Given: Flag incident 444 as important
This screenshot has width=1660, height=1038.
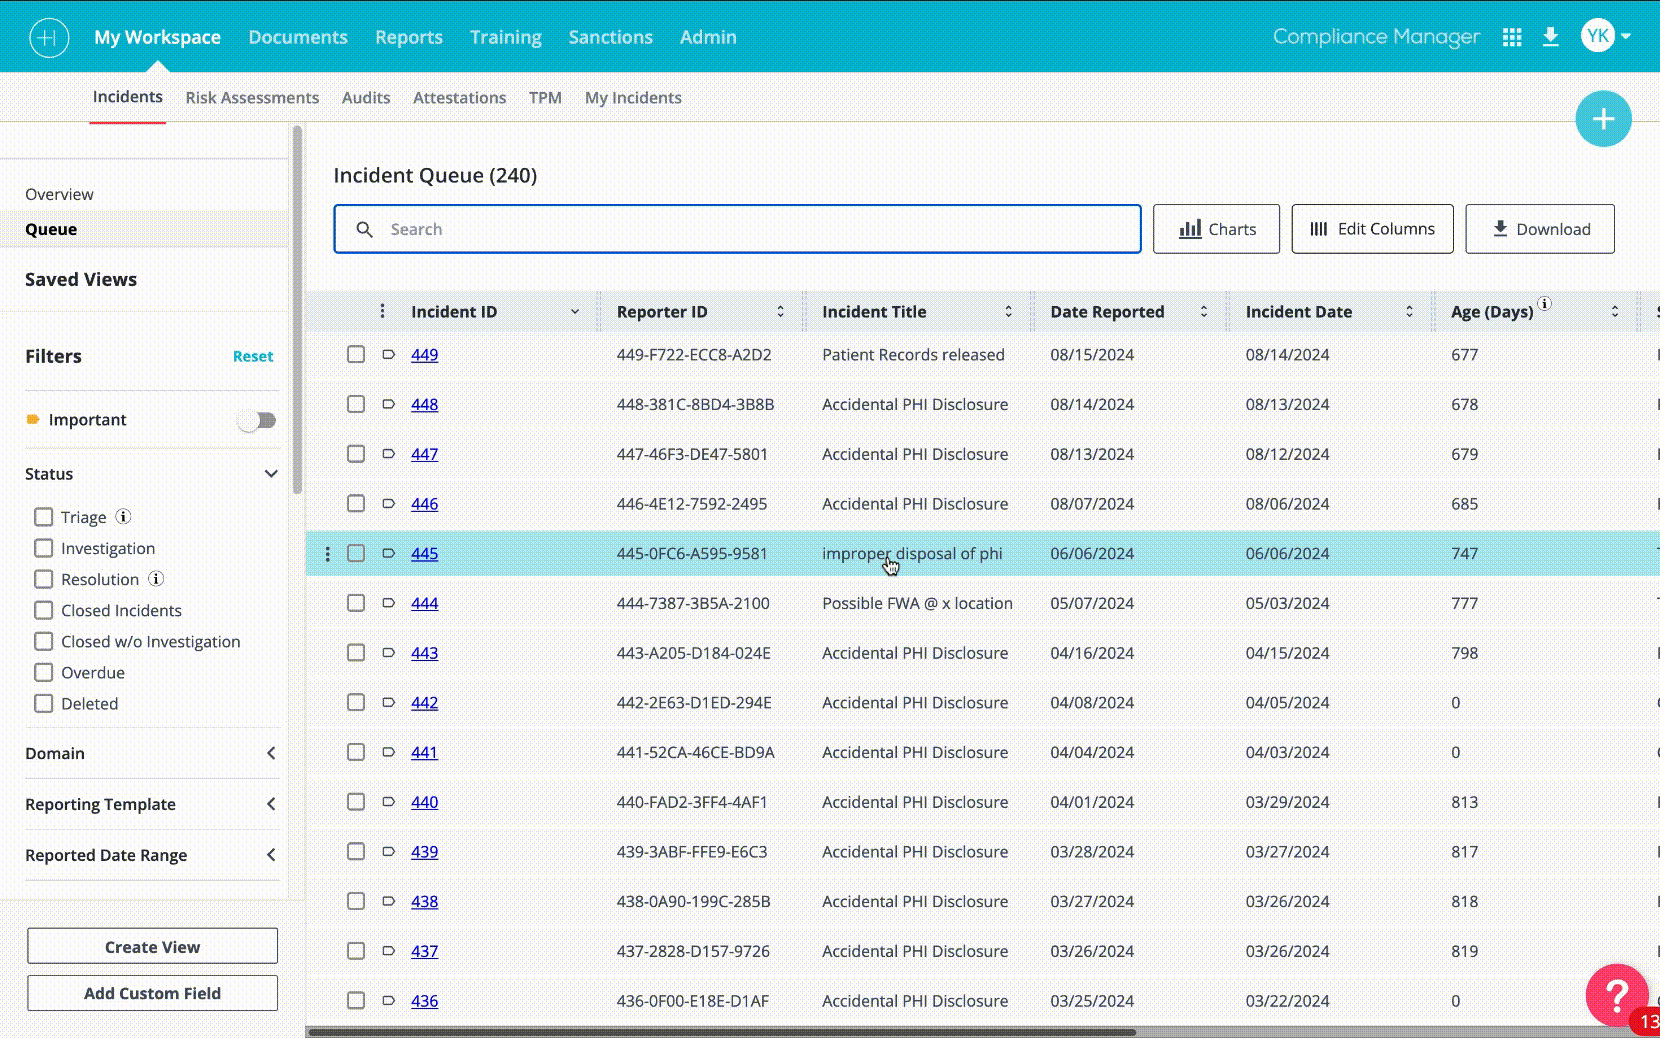Looking at the screenshot, I should click(x=388, y=603).
